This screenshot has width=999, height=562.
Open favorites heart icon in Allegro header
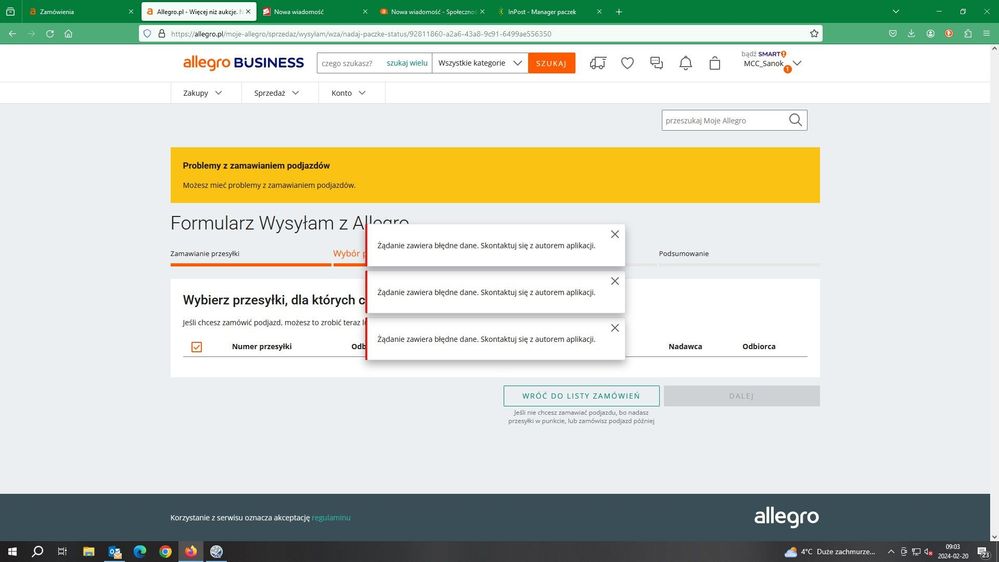coord(628,63)
